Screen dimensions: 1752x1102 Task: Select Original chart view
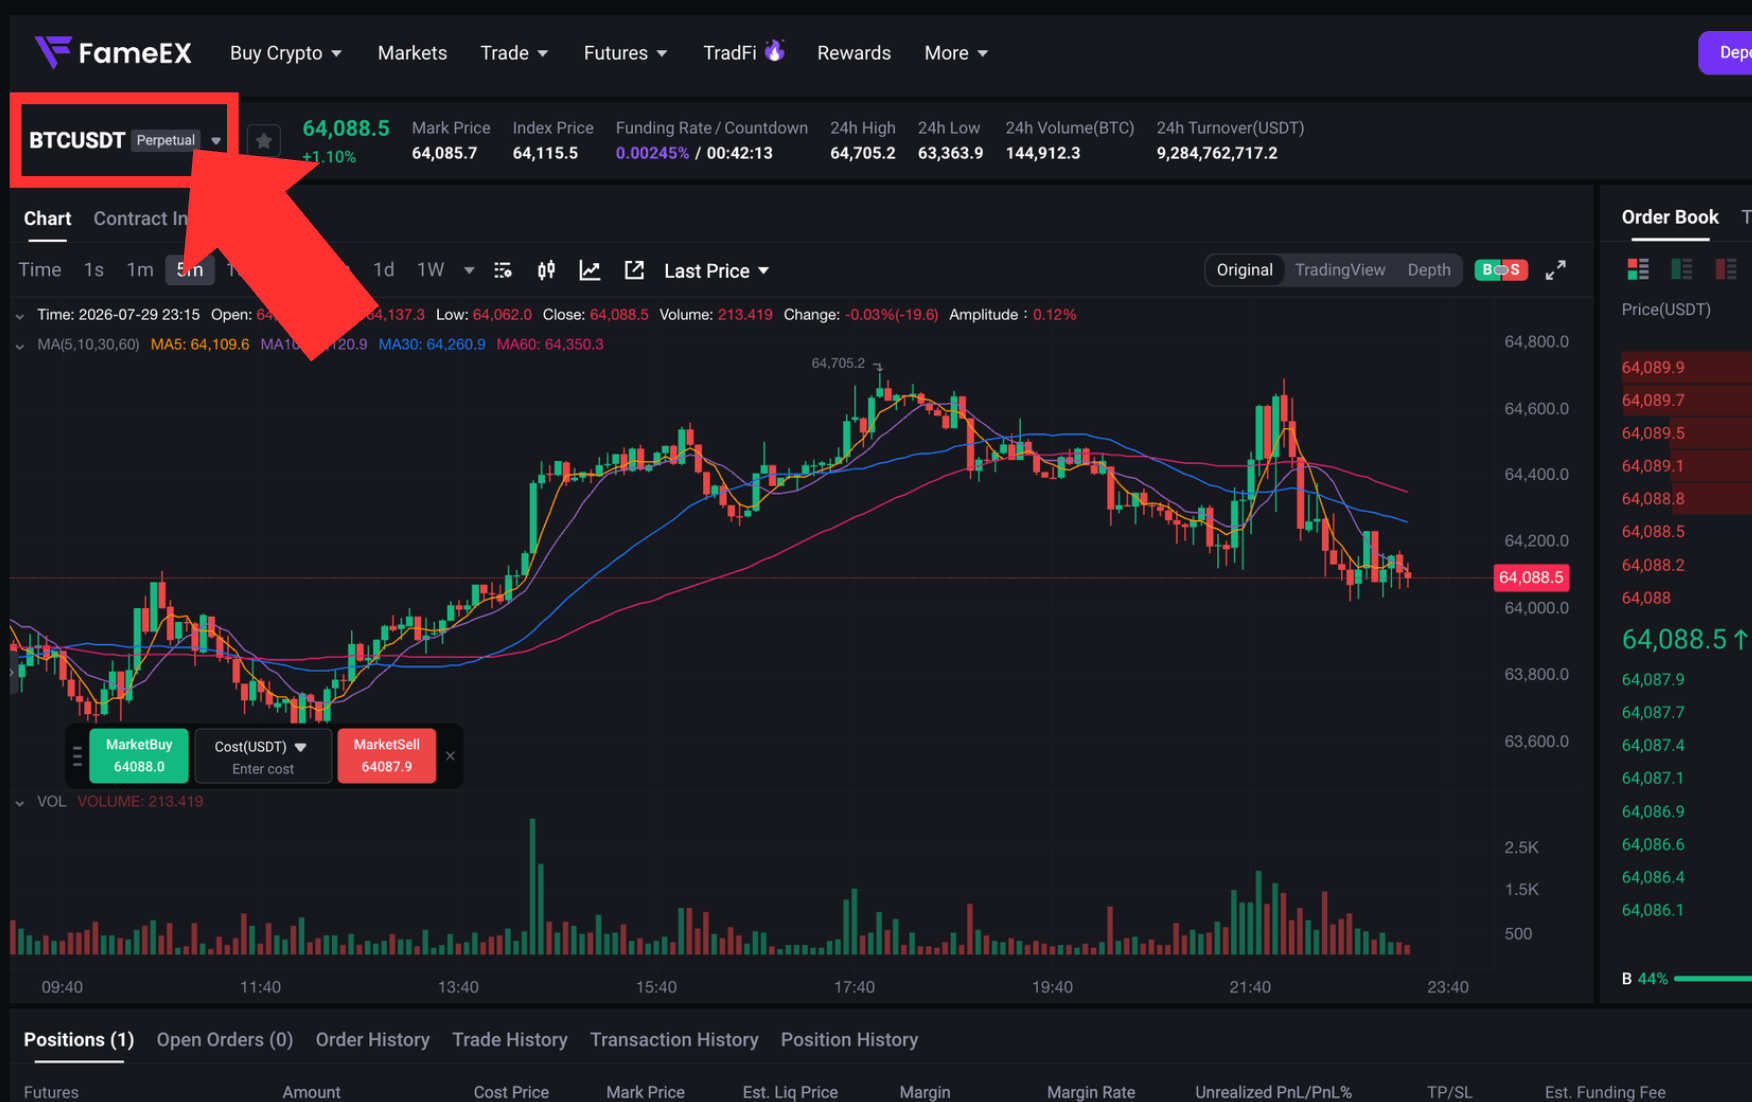click(1244, 270)
